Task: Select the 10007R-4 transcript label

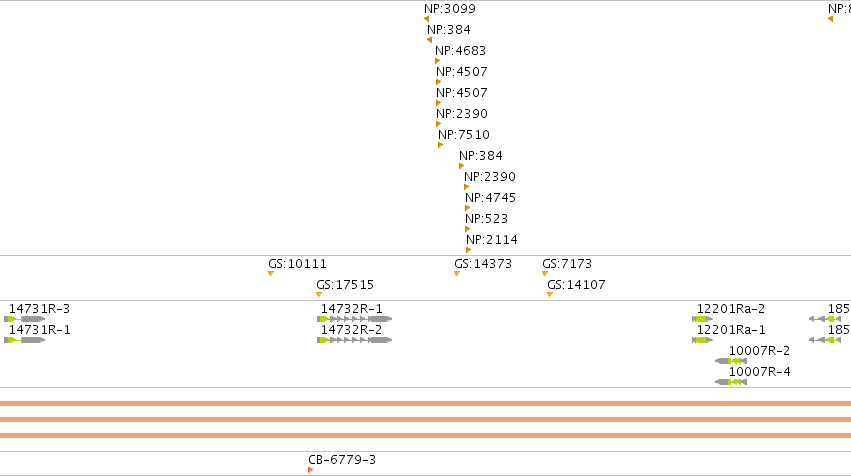Action: tap(759, 372)
